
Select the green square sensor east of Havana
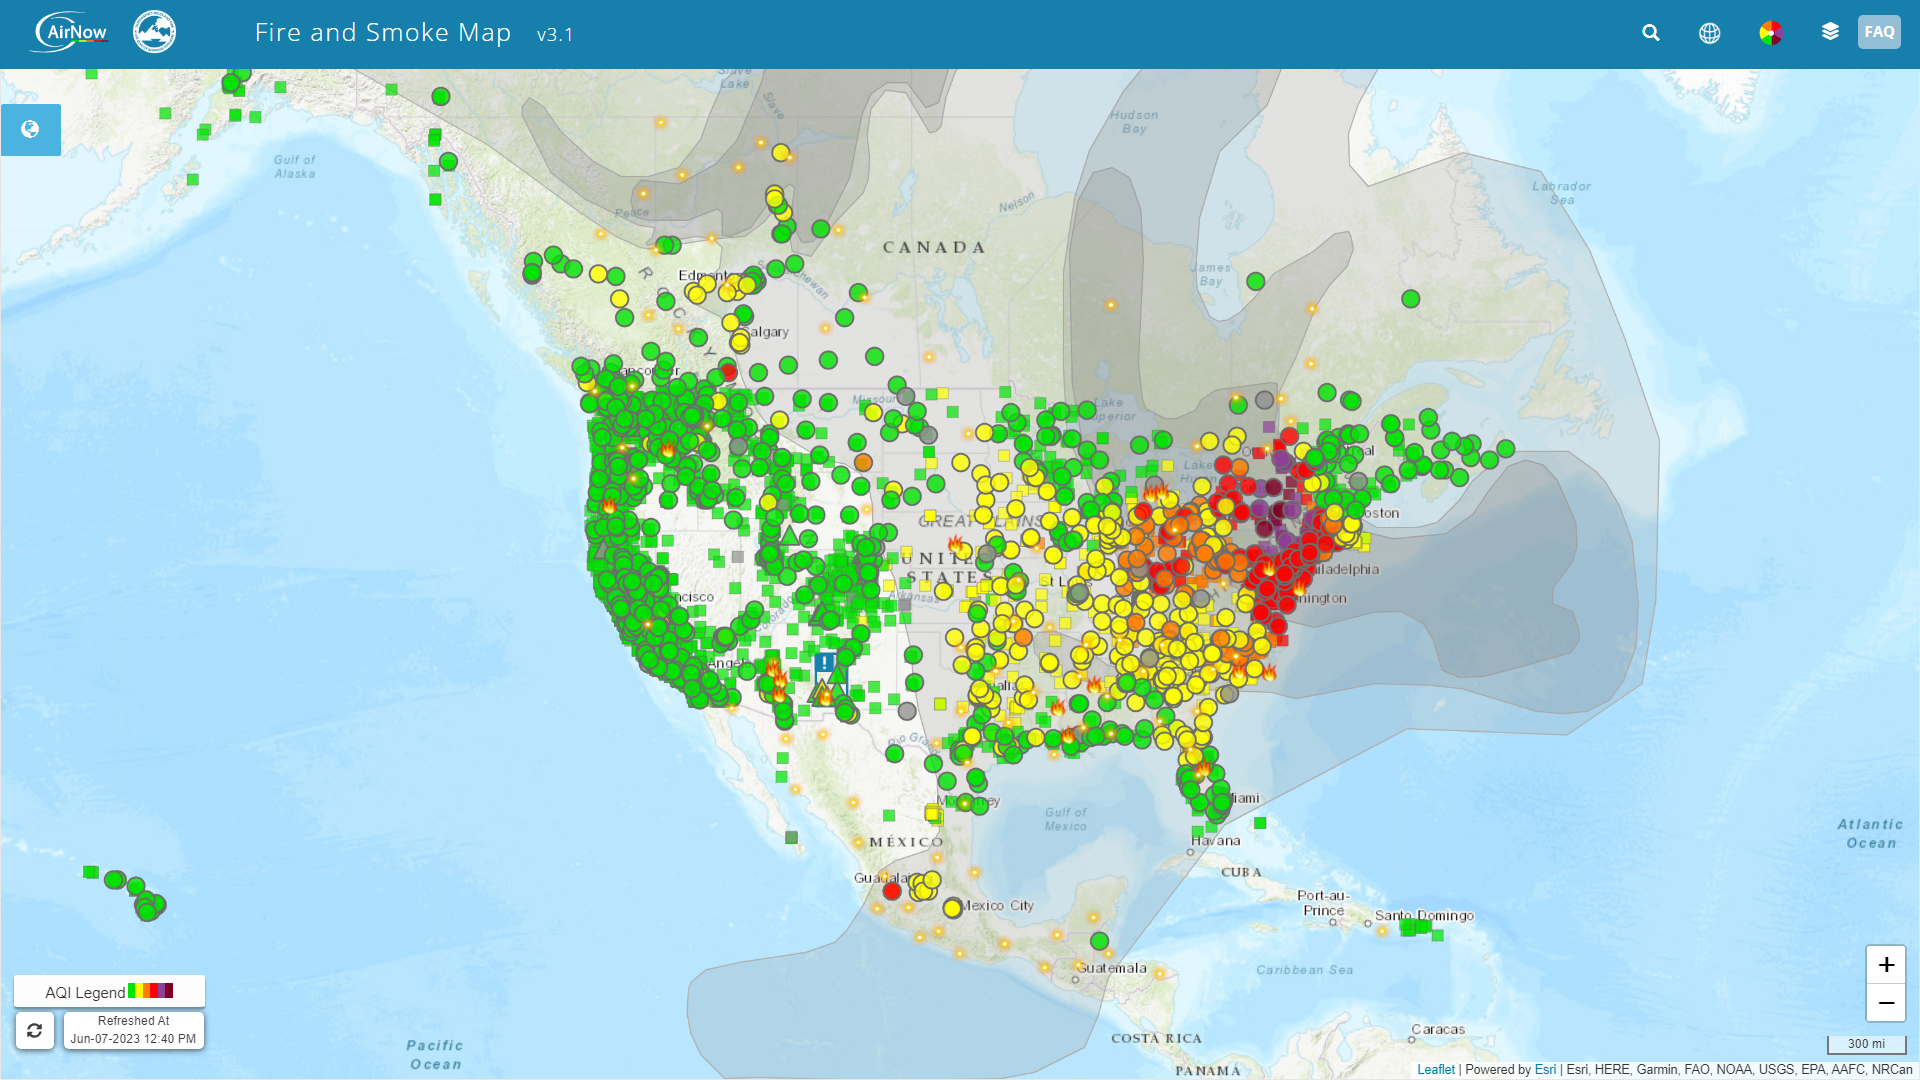tap(1260, 823)
